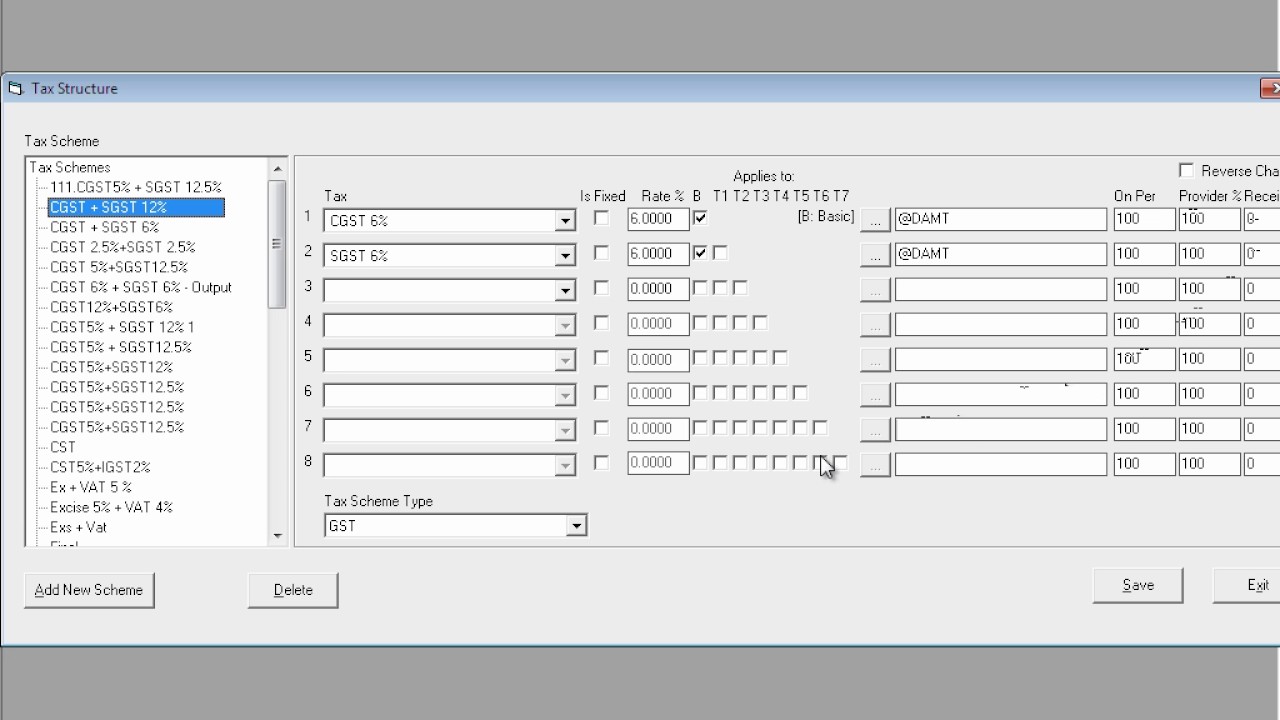The image size is (1280, 720).
Task: Select CST5%+IGST2% scheme
Action: [100, 467]
